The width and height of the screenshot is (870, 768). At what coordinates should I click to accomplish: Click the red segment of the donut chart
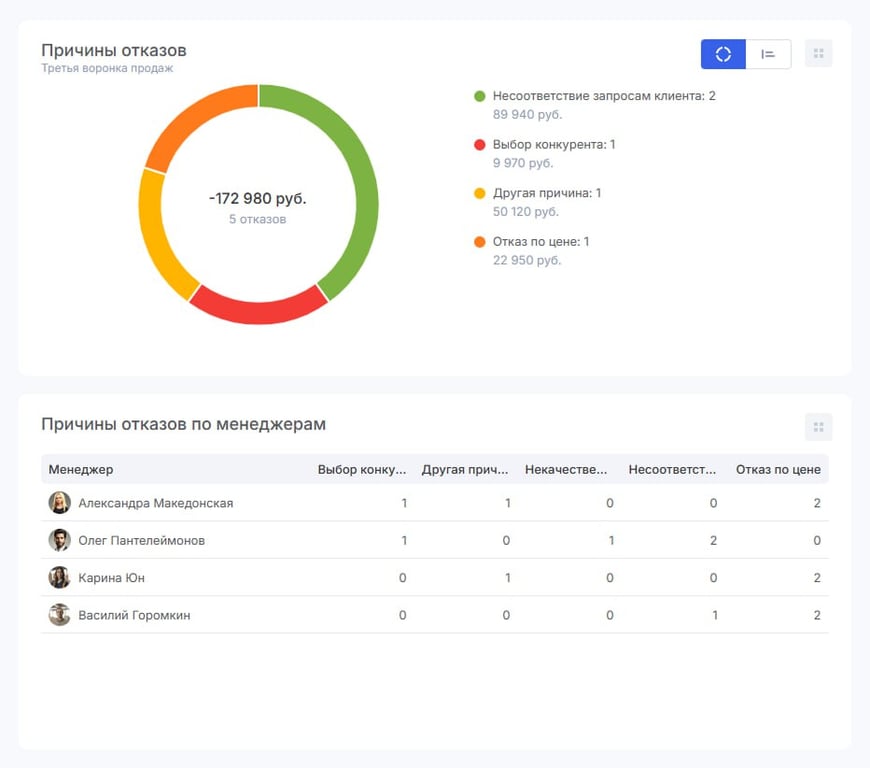click(x=259, y=312)
